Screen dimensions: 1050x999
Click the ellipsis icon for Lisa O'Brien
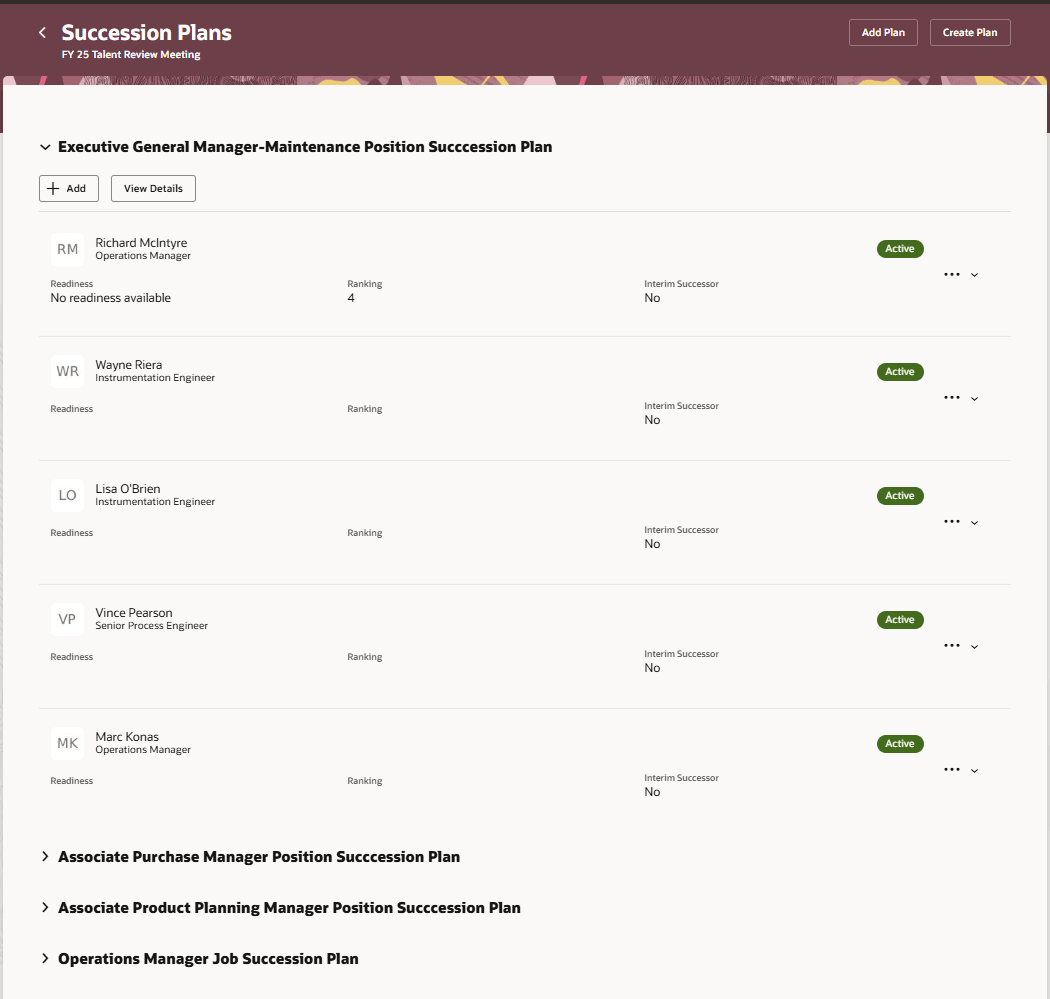[951, 521]
